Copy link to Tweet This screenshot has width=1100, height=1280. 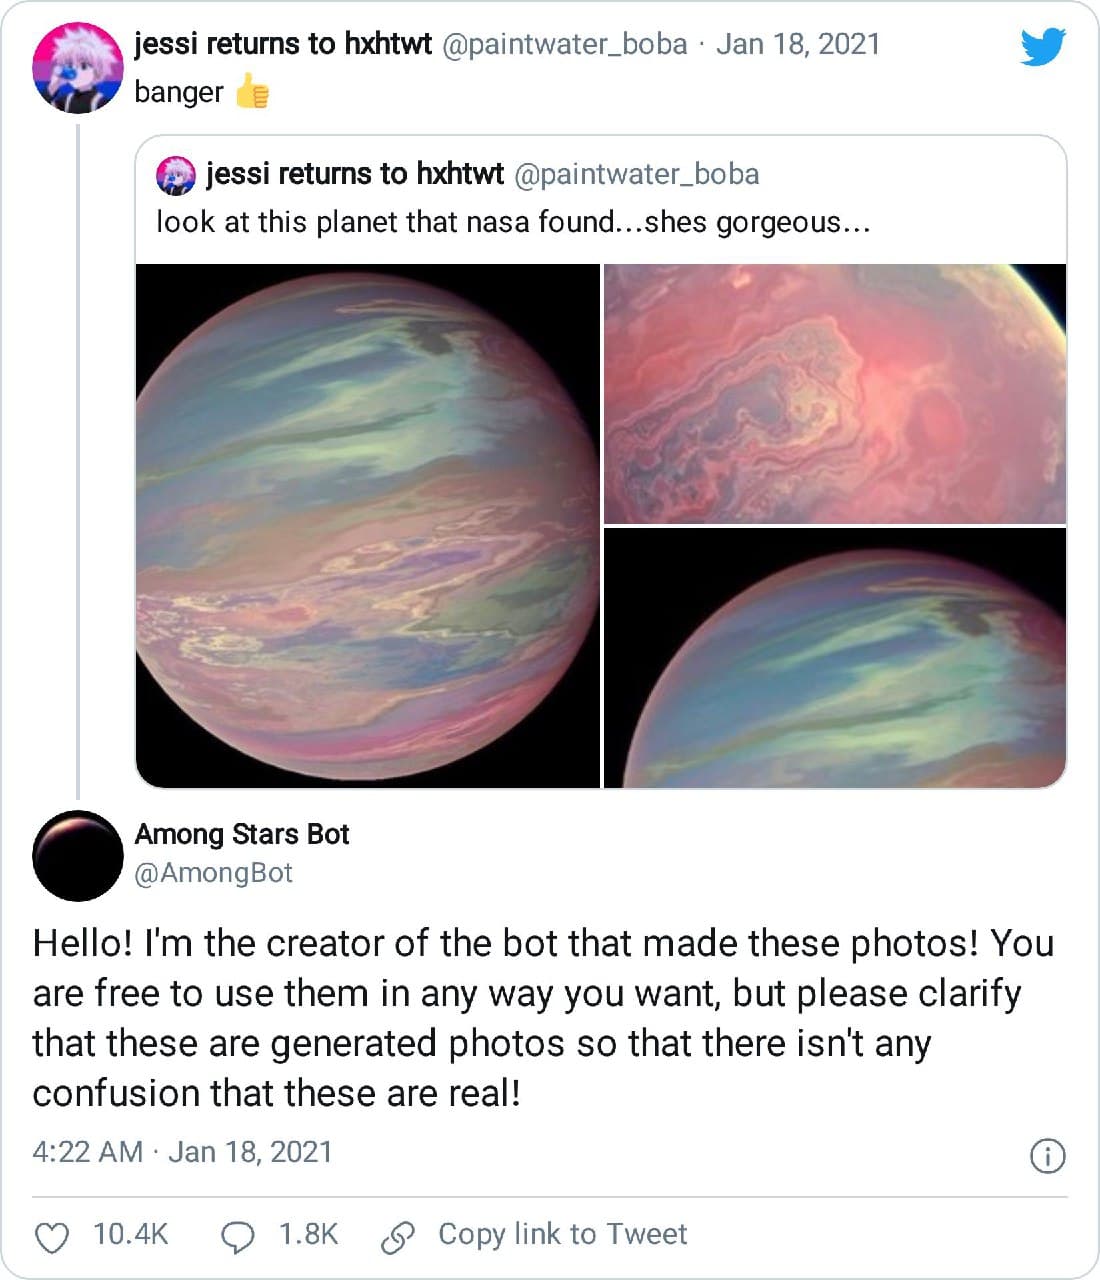[x=562, y=1235]
